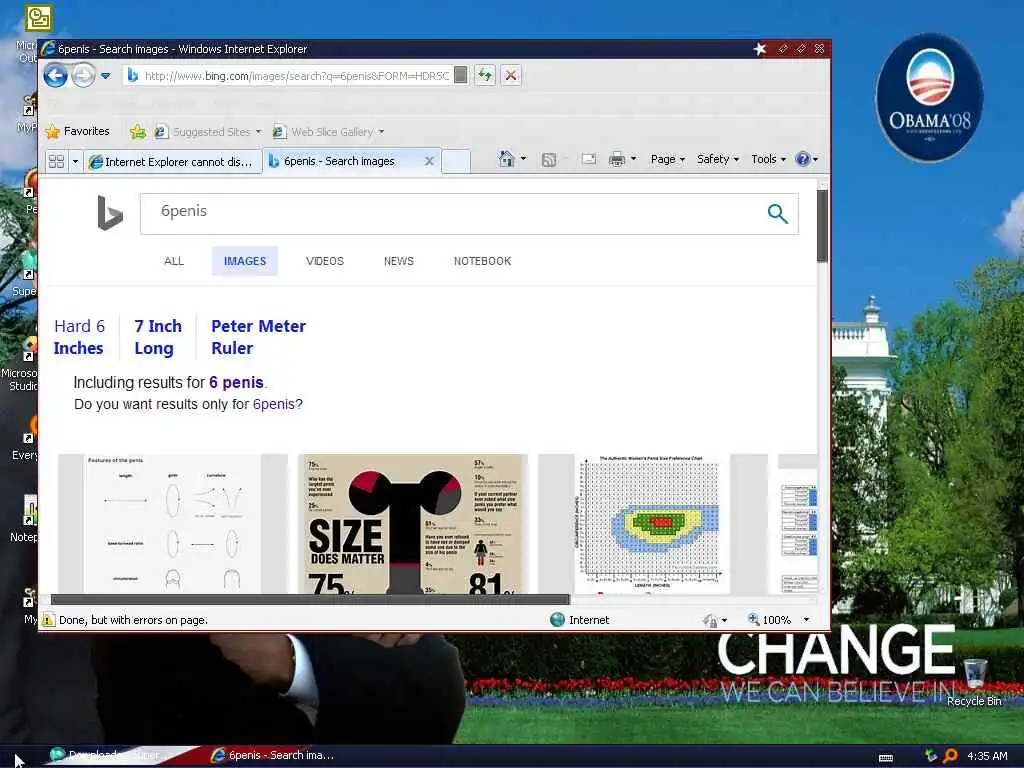The height and width of the screenshot is (768, 1024).
Task: Click the Obama '08 desktop badge
Action: [929, 97]
